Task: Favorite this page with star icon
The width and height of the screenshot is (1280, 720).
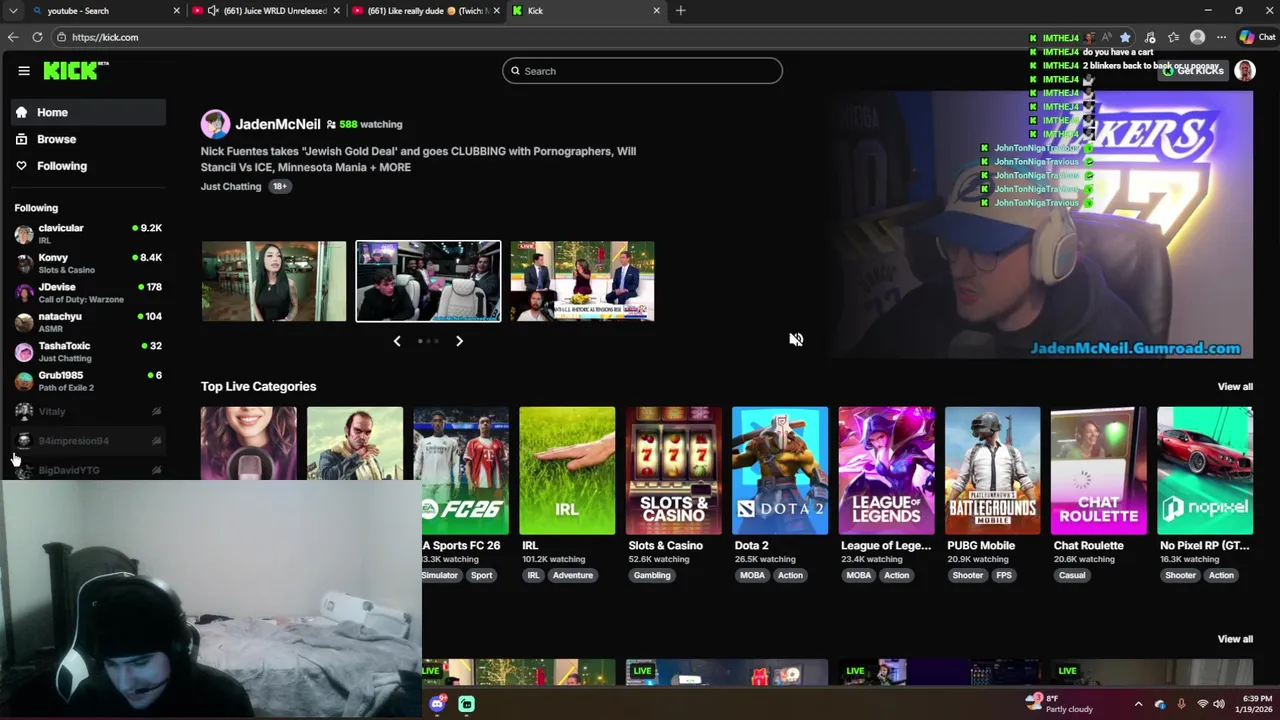Action: tap(1125, 37)
